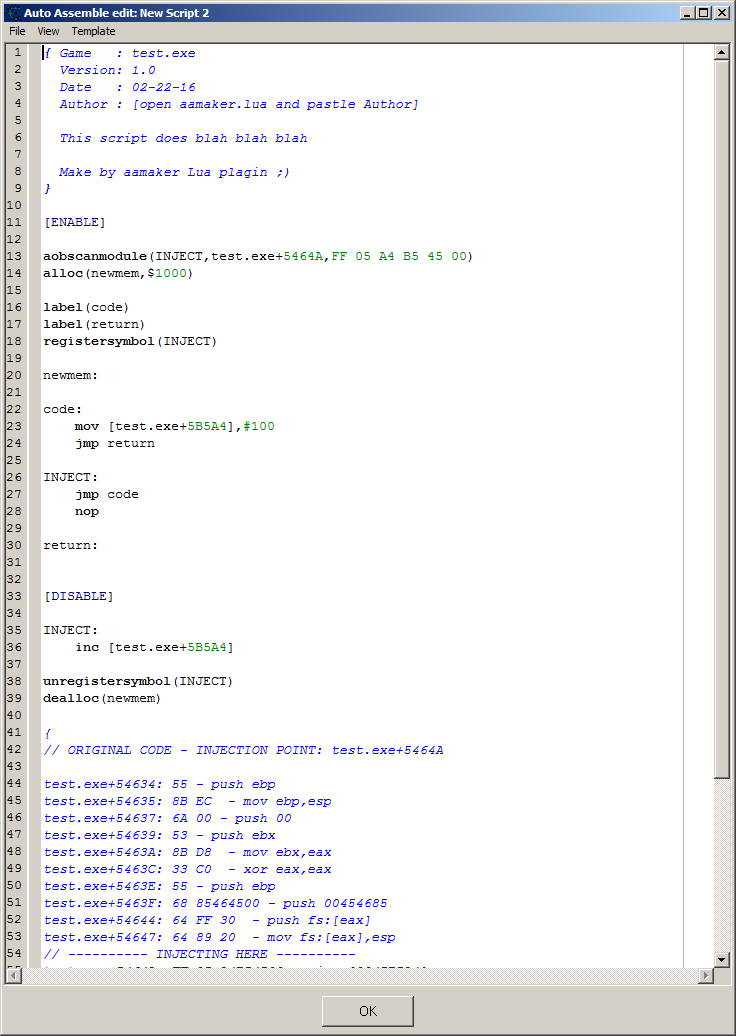Click the Author comment line
The width and height of the screenshot is (736, 1036).
239,104
